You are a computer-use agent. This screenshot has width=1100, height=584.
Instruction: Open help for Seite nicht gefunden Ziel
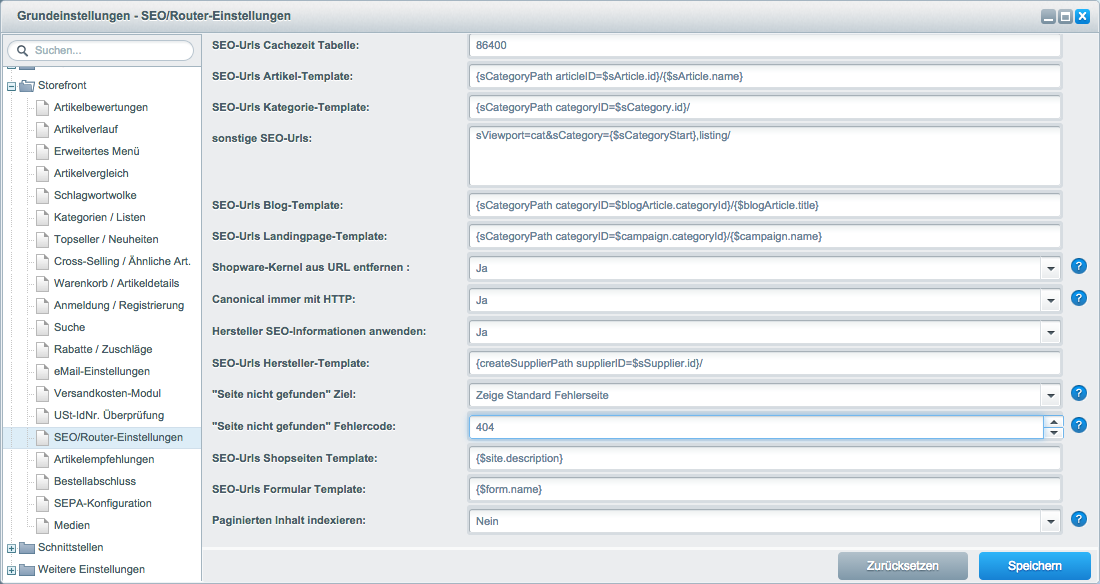pos(1078,393)
